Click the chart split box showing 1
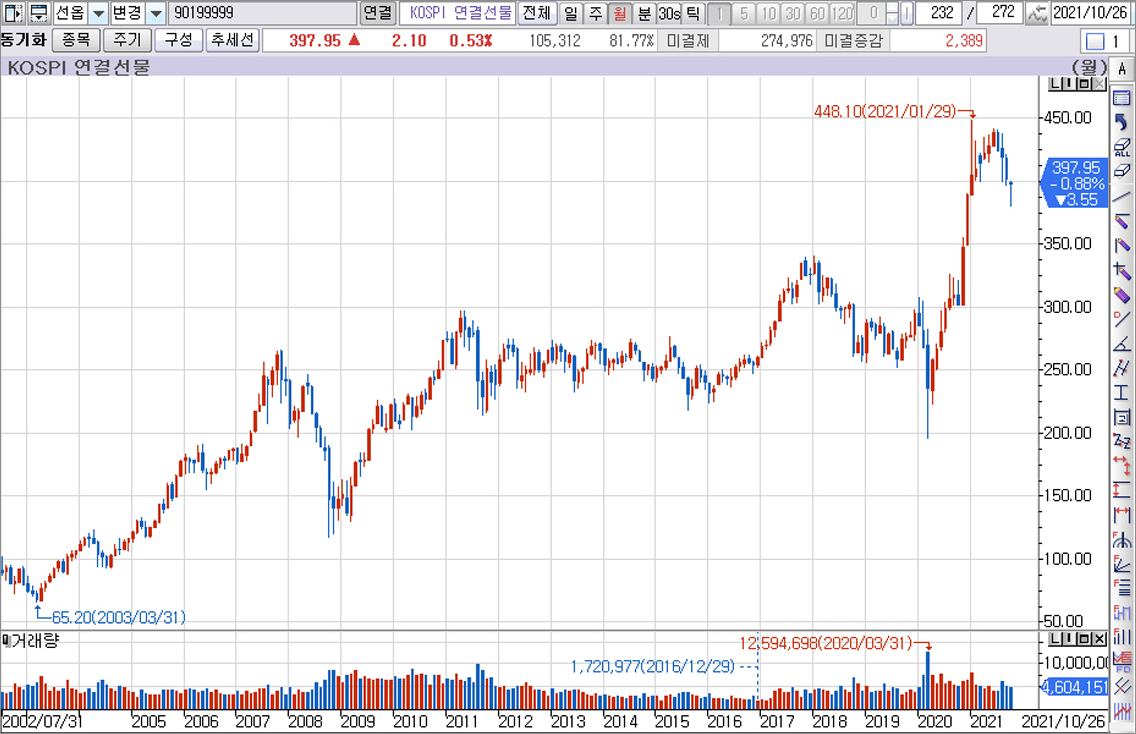Image resolution: width=1136 pixels, height=734 pixels. (1103, 41)
